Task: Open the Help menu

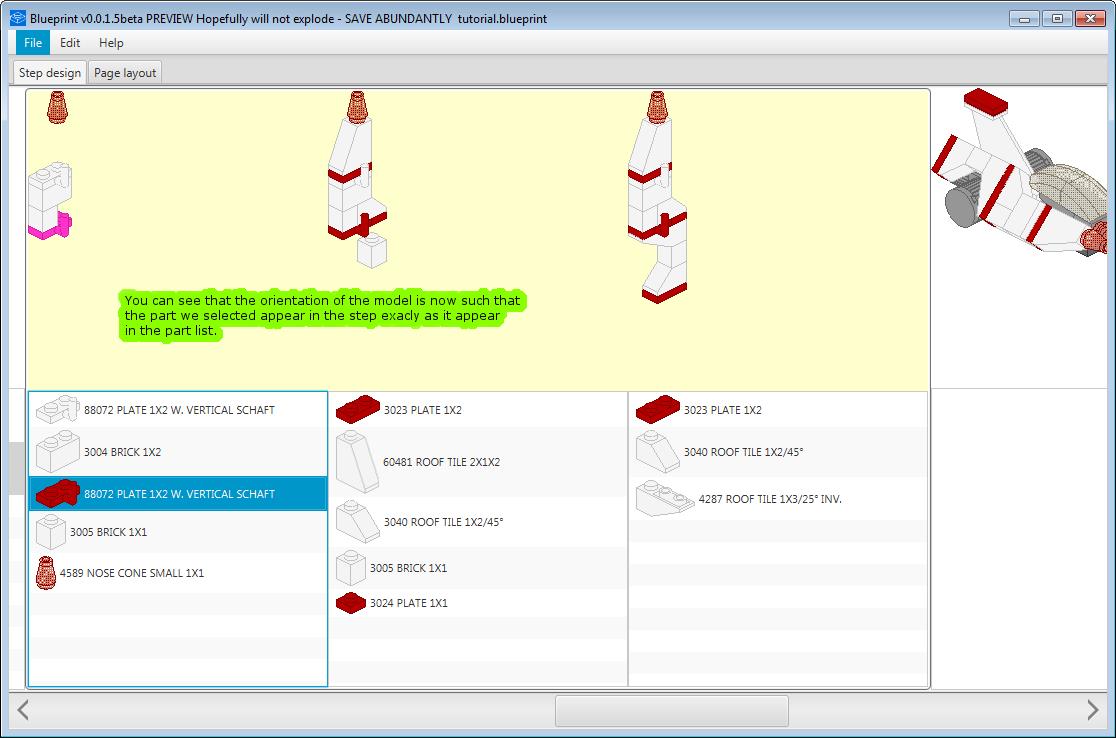Action: pos(111,43)
